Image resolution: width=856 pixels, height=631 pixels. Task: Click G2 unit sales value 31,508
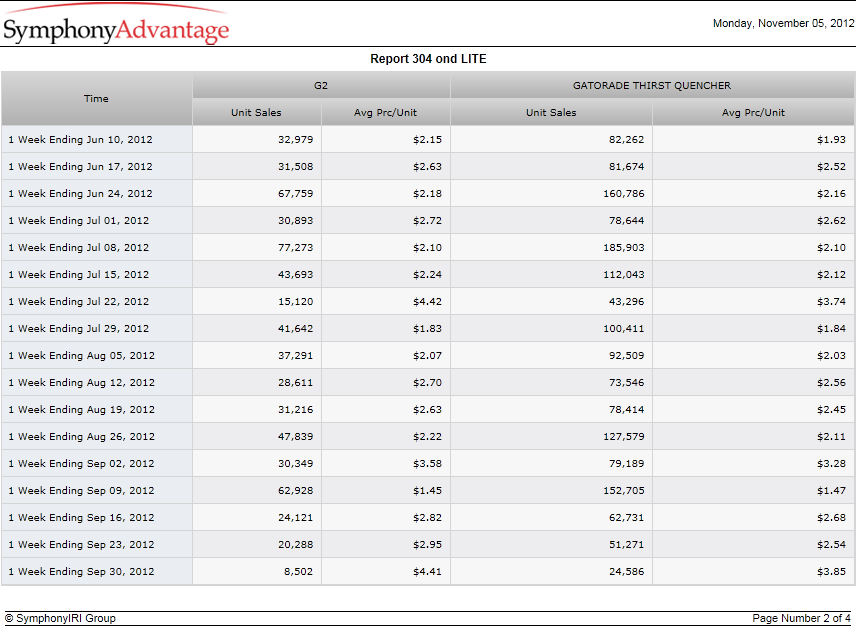pos(295,166)
